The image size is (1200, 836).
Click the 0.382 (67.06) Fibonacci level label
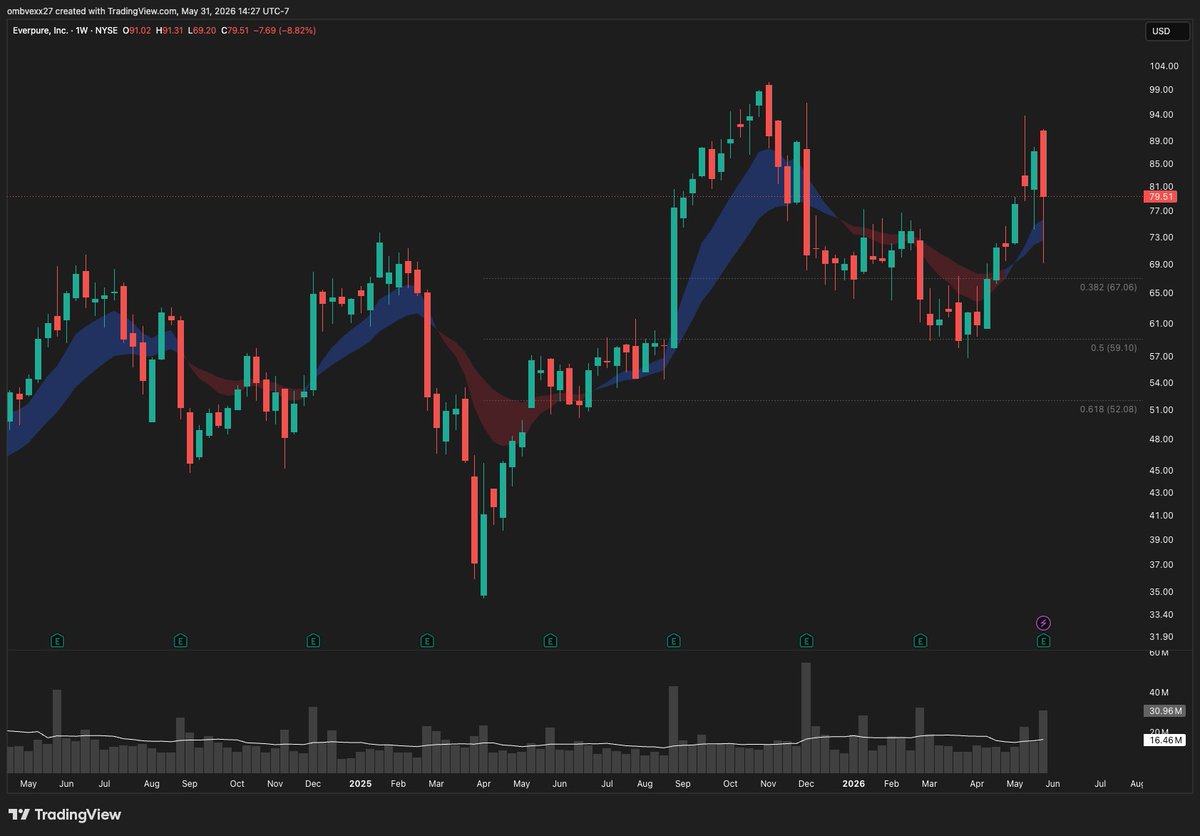click(1108, 287)
